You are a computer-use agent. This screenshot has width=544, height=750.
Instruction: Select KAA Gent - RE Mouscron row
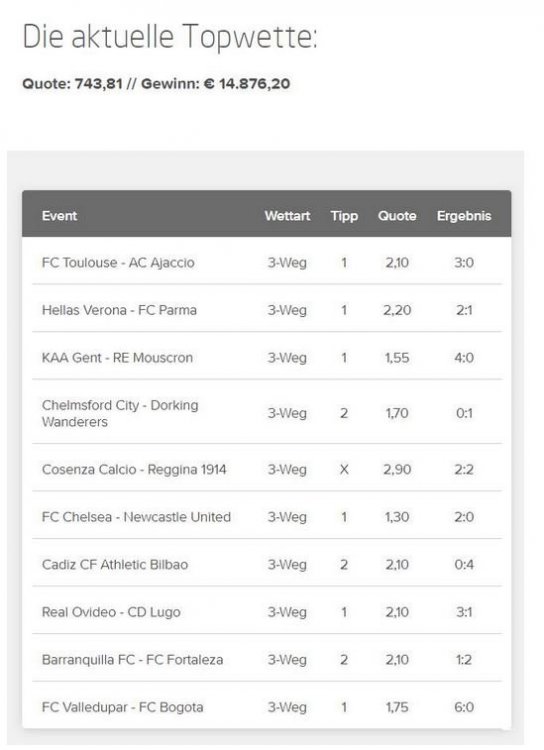click(267, 357)
